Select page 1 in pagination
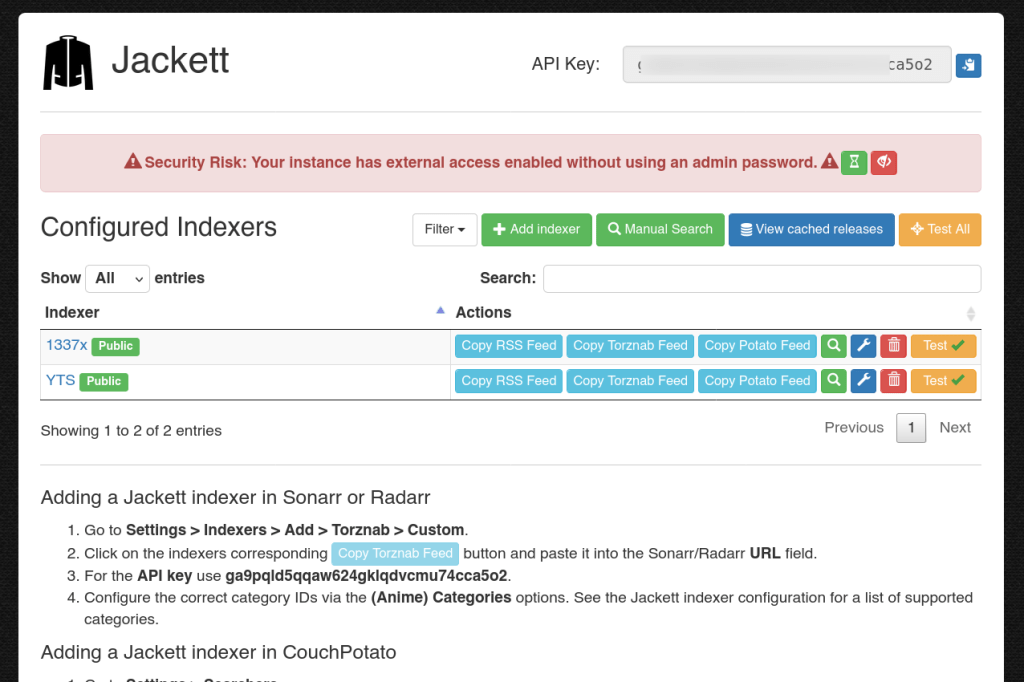Screen dimensions: 1024x682 coord(911,429)
